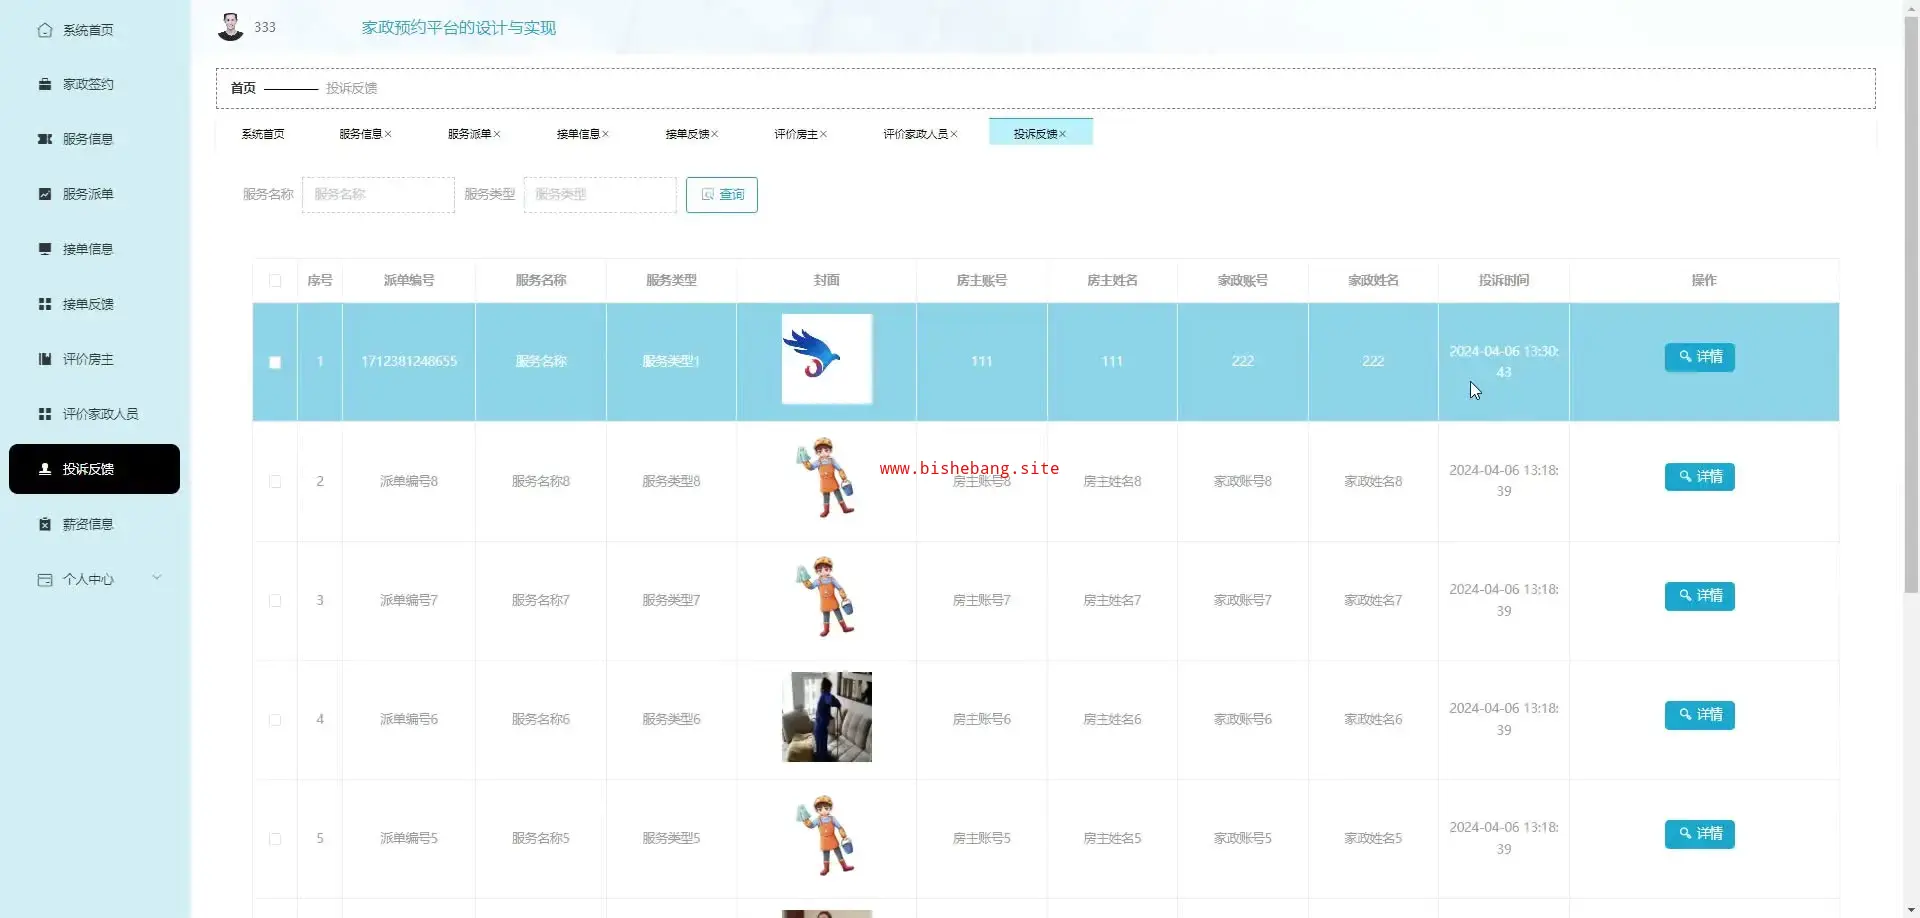Toggle the select-all checkbox in table header

point(275,281)
